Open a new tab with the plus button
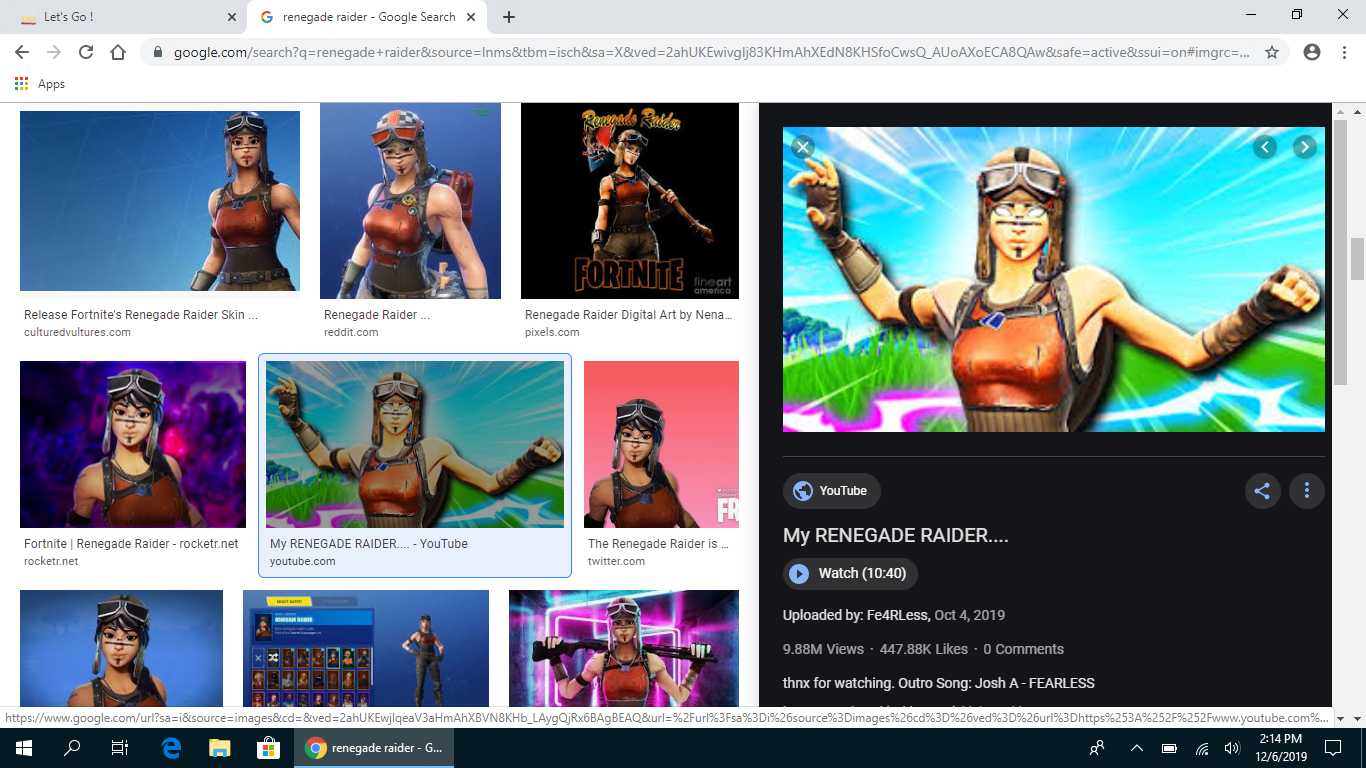This screenshot has width=1366, height=768. click(x=509, y=17)
